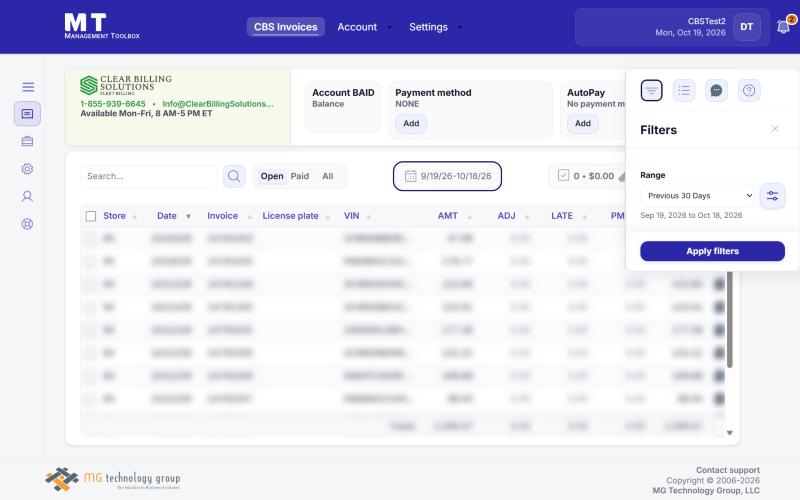This screenshot has width=800, height=500.
Task: Click the DT user avatar
Action: 747,27
